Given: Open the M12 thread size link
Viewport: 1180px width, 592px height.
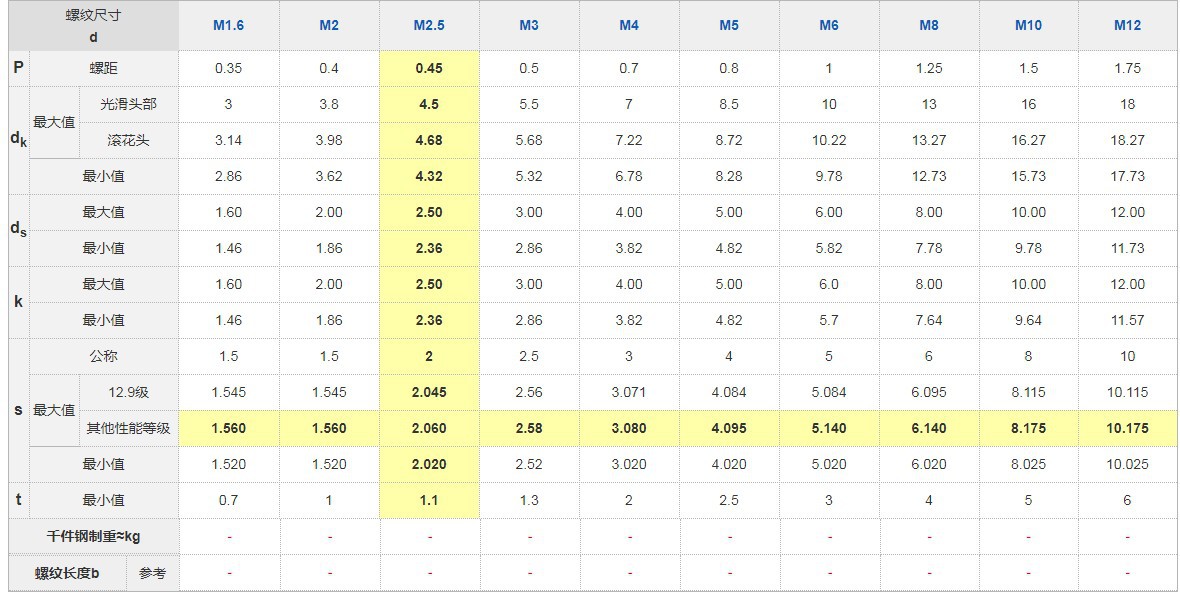Looking at the screenshot, I should [1127, 25].
